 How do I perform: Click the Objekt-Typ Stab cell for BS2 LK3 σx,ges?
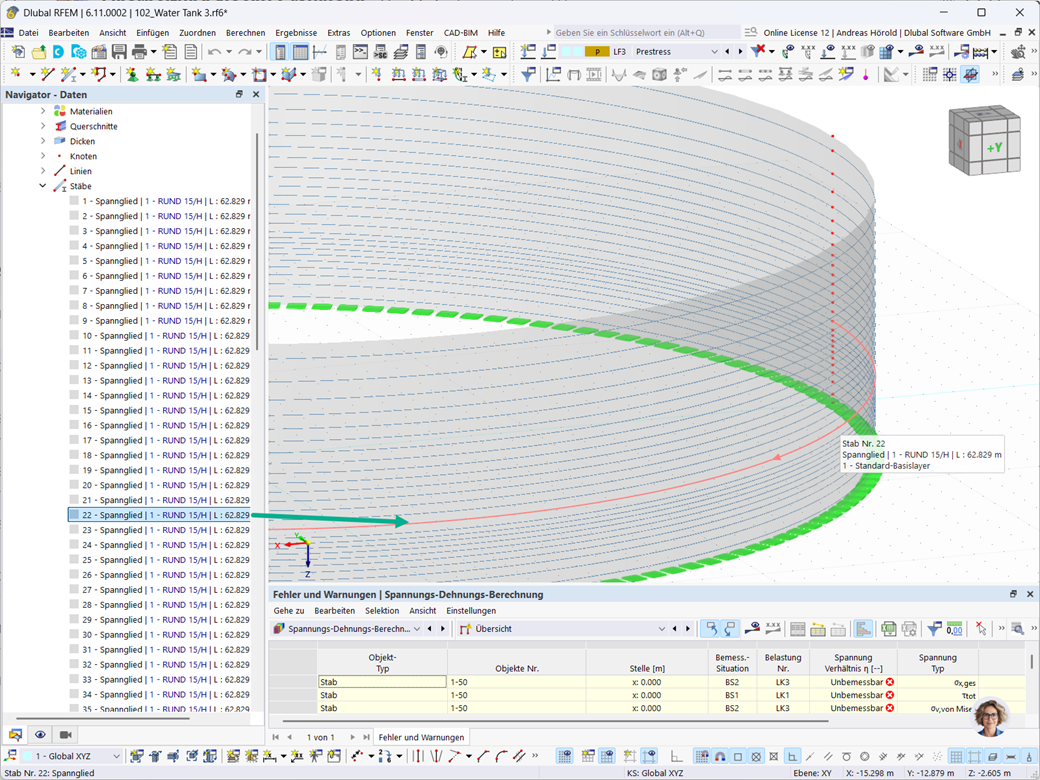pyautogui.click(x=382, y=682)
